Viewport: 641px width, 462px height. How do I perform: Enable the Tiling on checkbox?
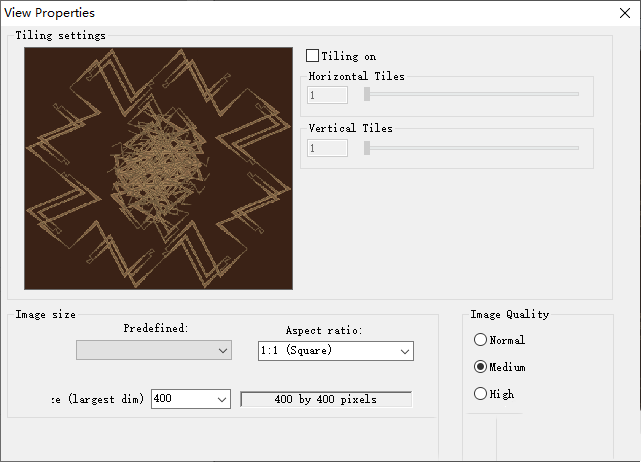(x=313, y=56)
